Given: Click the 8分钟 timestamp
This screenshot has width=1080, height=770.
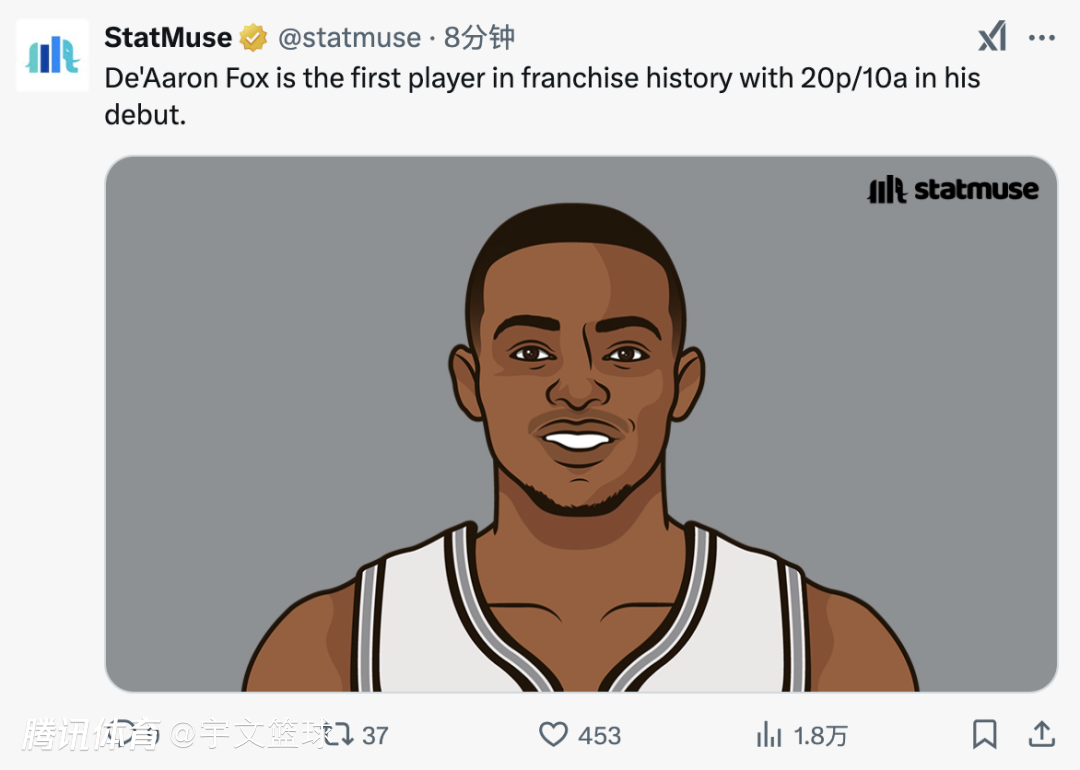Looking at the screenshot, I should tap(480, 38).
